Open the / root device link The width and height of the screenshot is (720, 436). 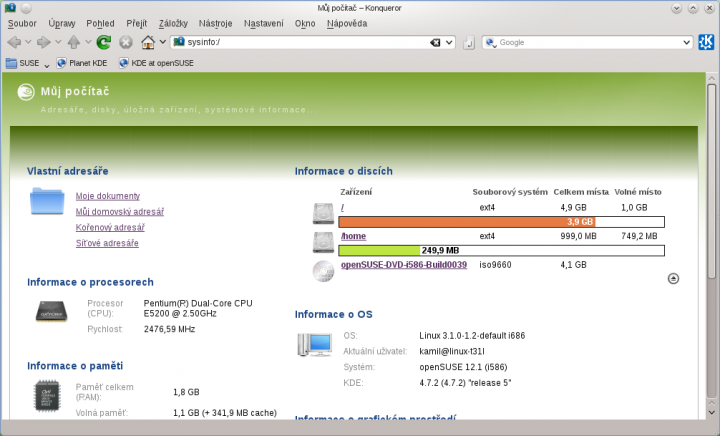click(x=343, y=207)
